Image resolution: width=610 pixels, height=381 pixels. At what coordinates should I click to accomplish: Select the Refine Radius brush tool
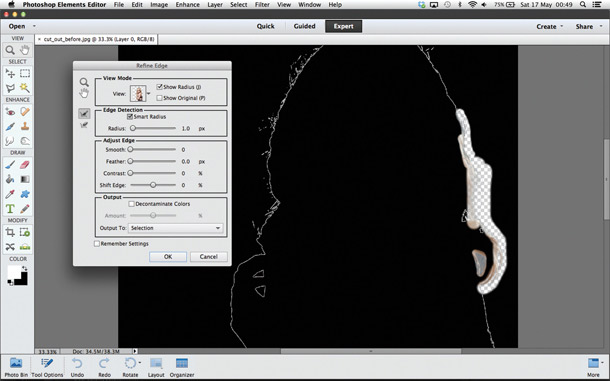[84, 113]
